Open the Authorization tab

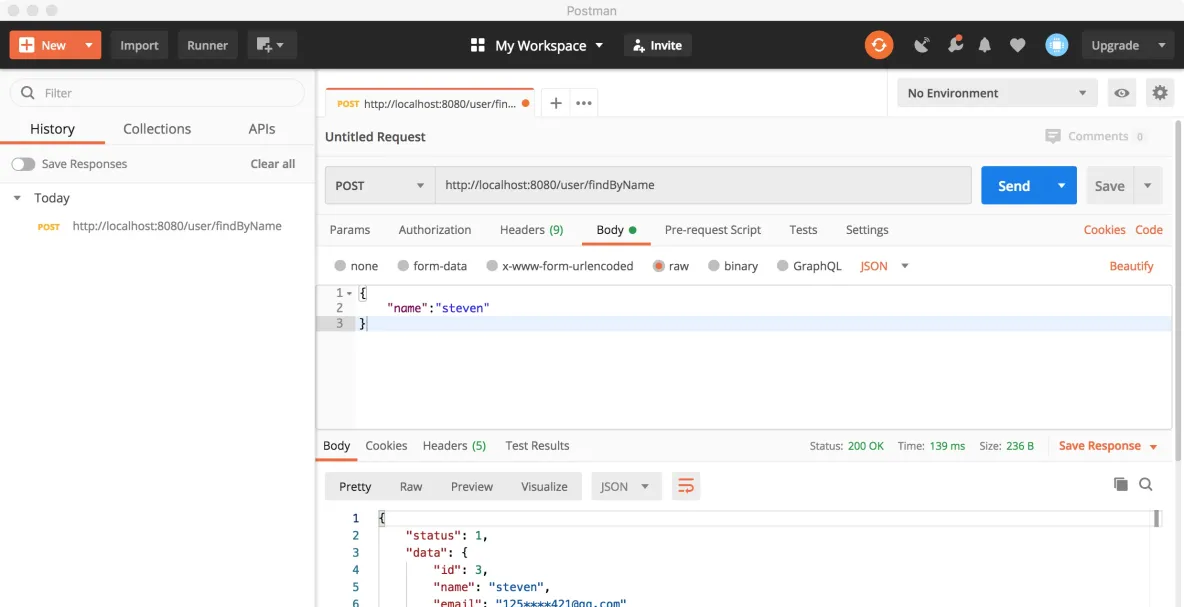coord(435,230)
